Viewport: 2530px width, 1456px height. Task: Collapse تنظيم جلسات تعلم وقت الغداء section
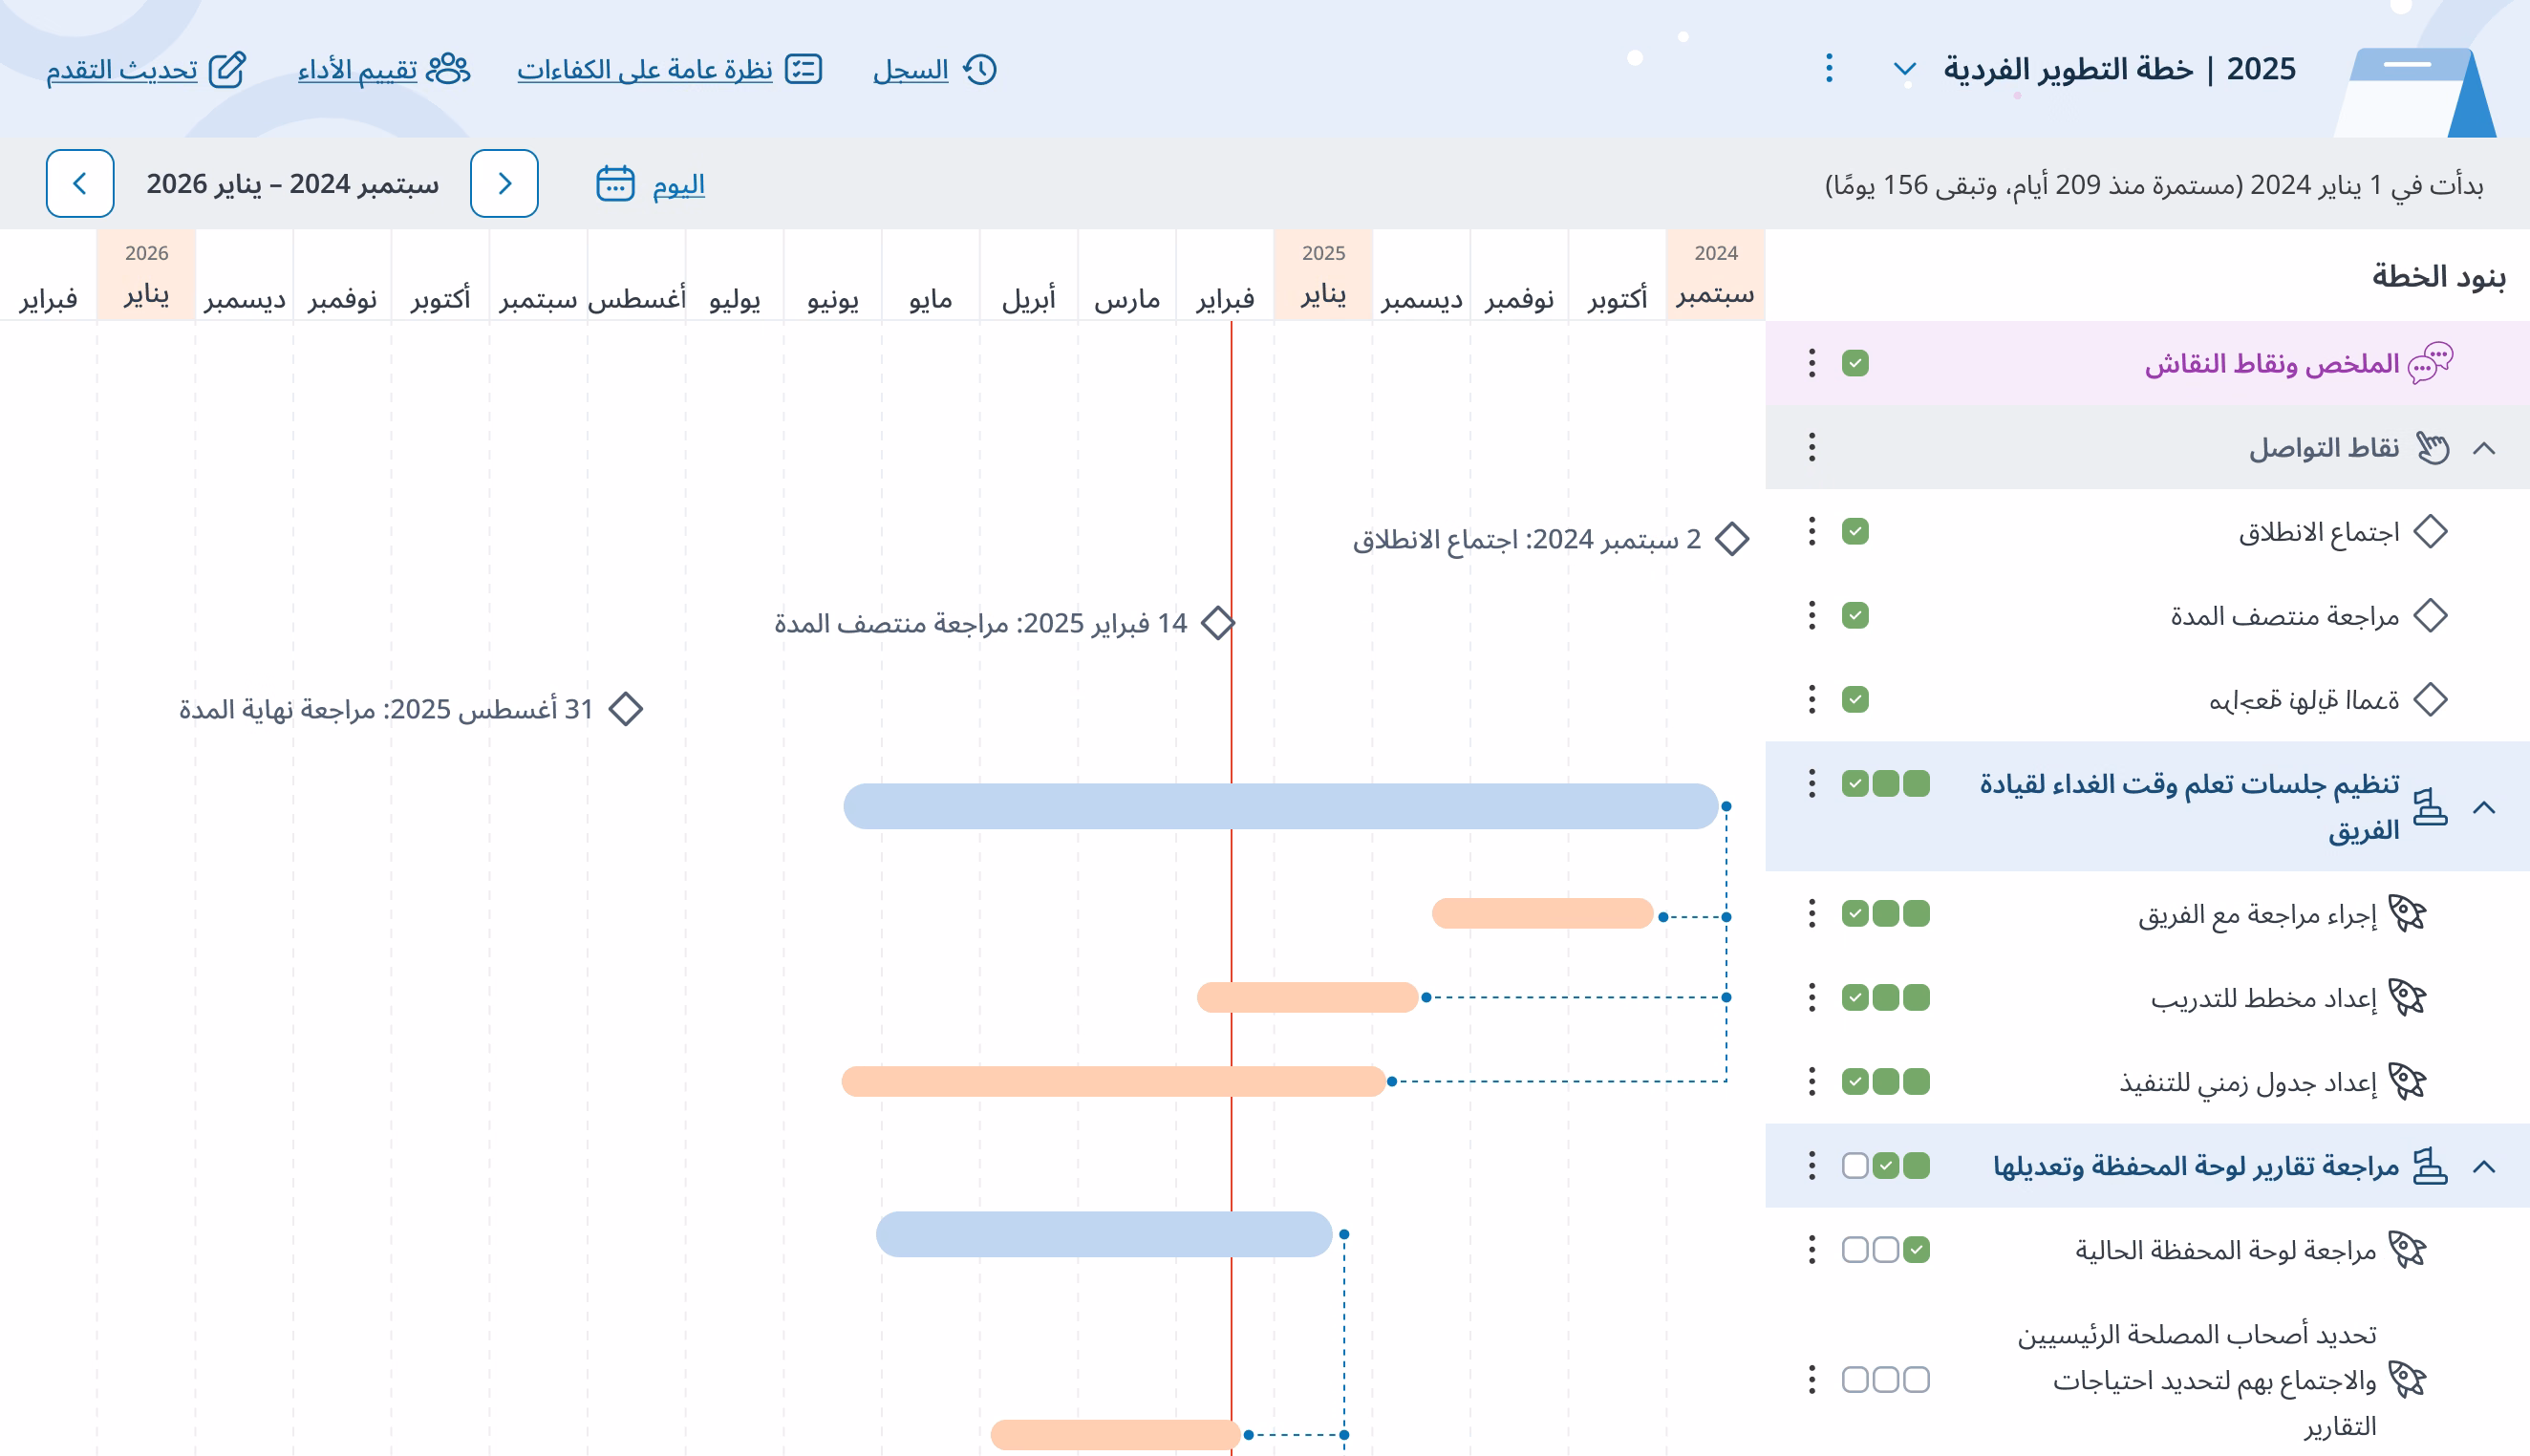pos(2484,807)
